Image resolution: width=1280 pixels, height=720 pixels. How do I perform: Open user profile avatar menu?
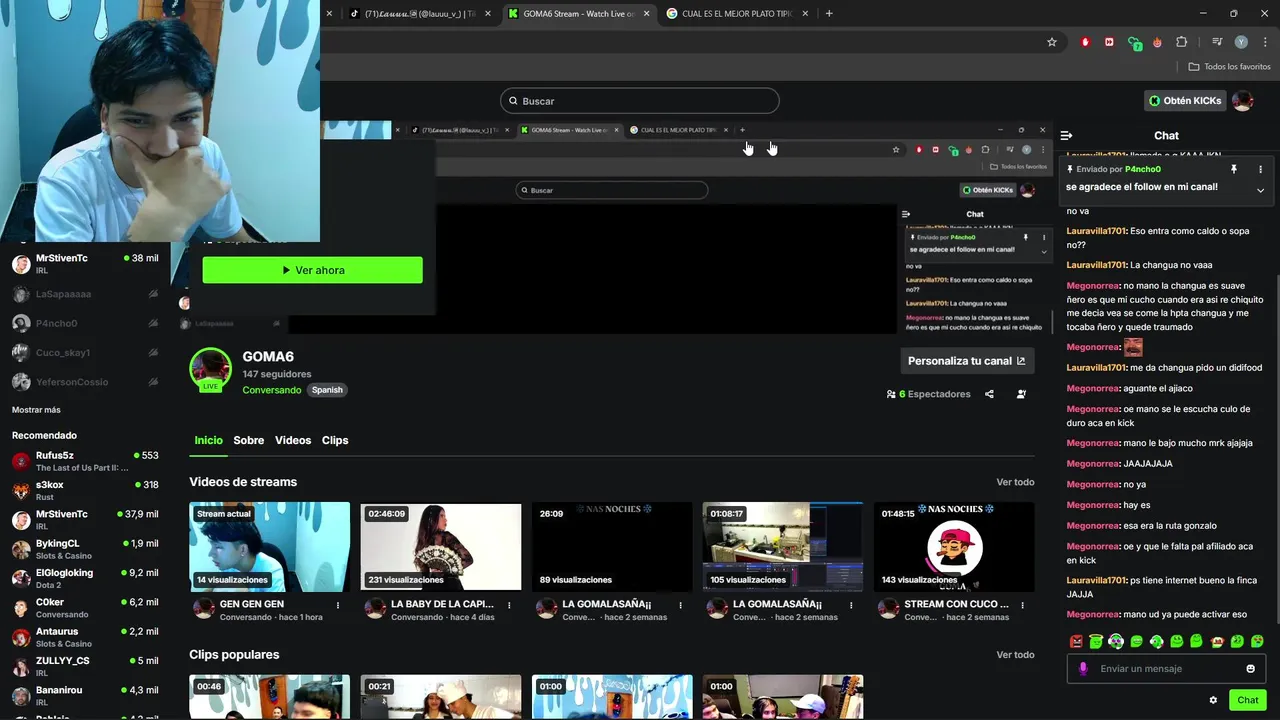[x=1243, y=101]
